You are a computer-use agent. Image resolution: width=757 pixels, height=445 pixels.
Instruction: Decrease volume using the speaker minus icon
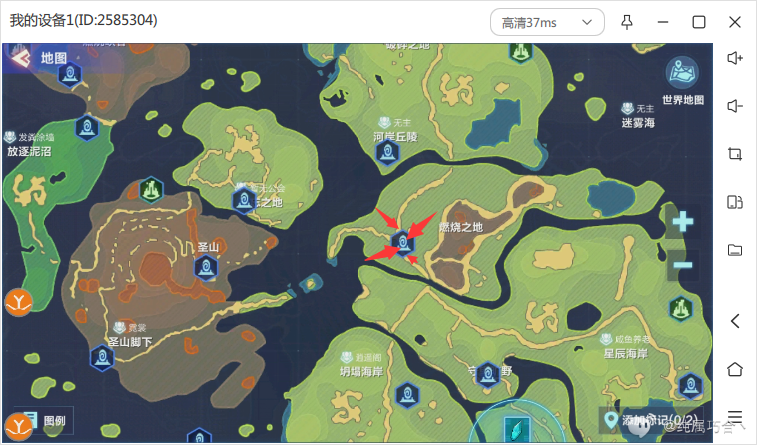tap(735, 106)
